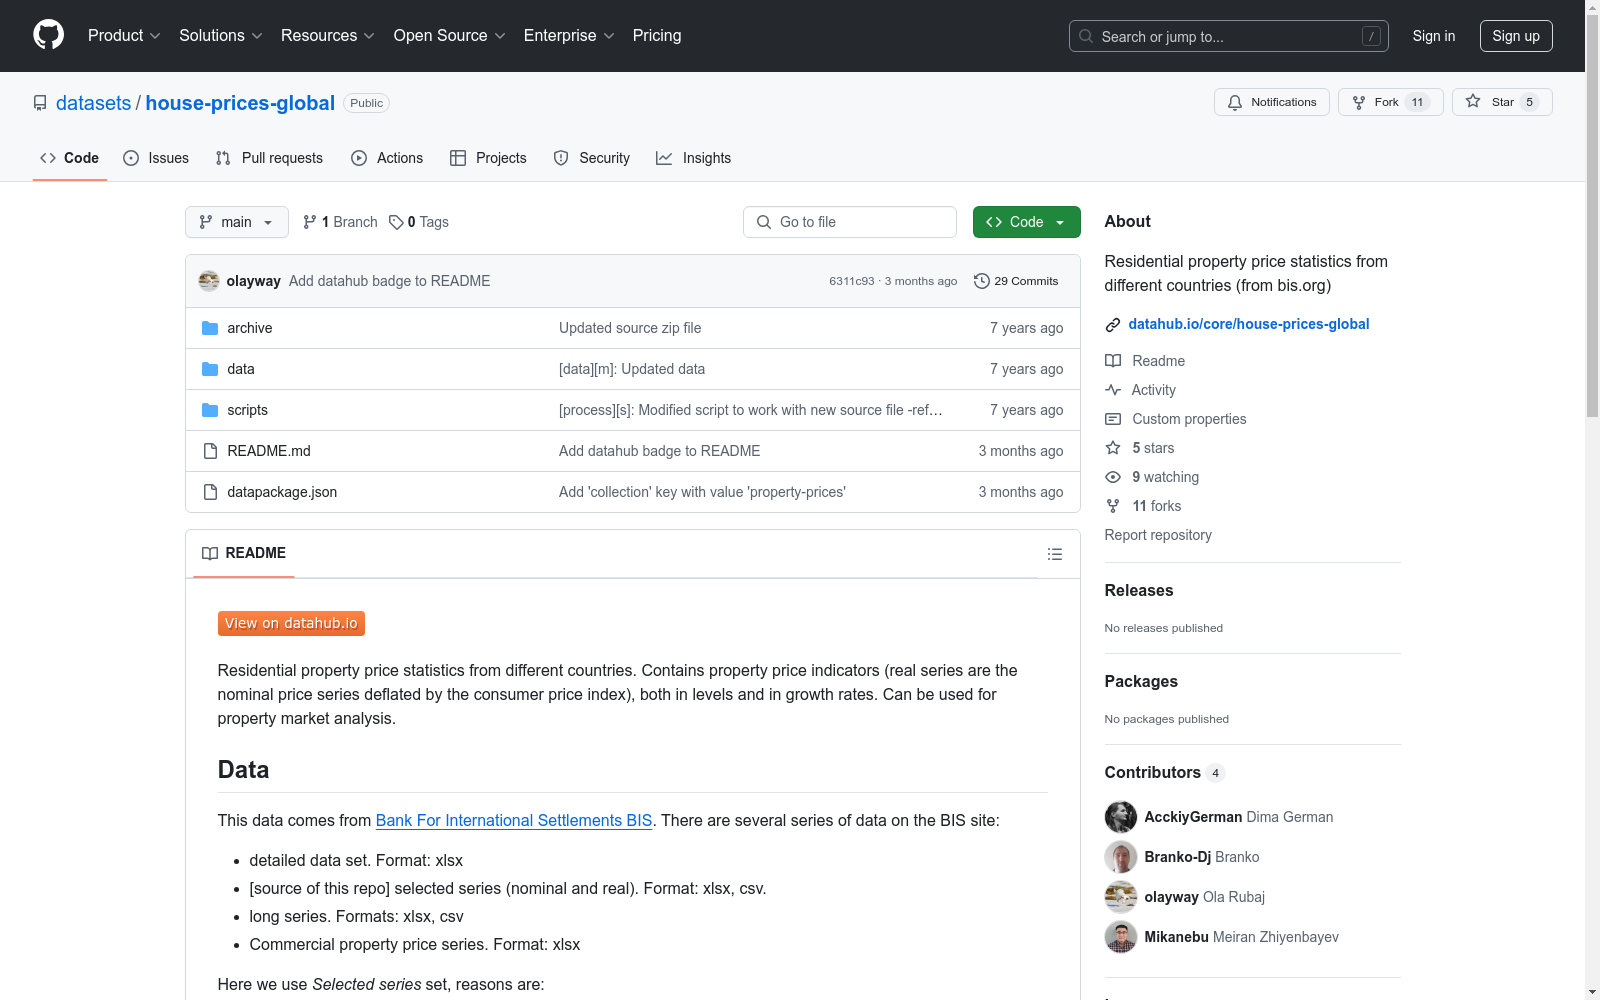Click the repository icon beside datasets
This screenshot has width=1600, height=1000.
click(x=40, y=103)
